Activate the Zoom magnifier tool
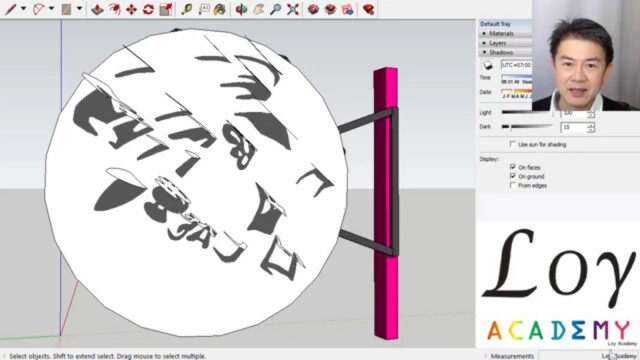 click(276, 9)
